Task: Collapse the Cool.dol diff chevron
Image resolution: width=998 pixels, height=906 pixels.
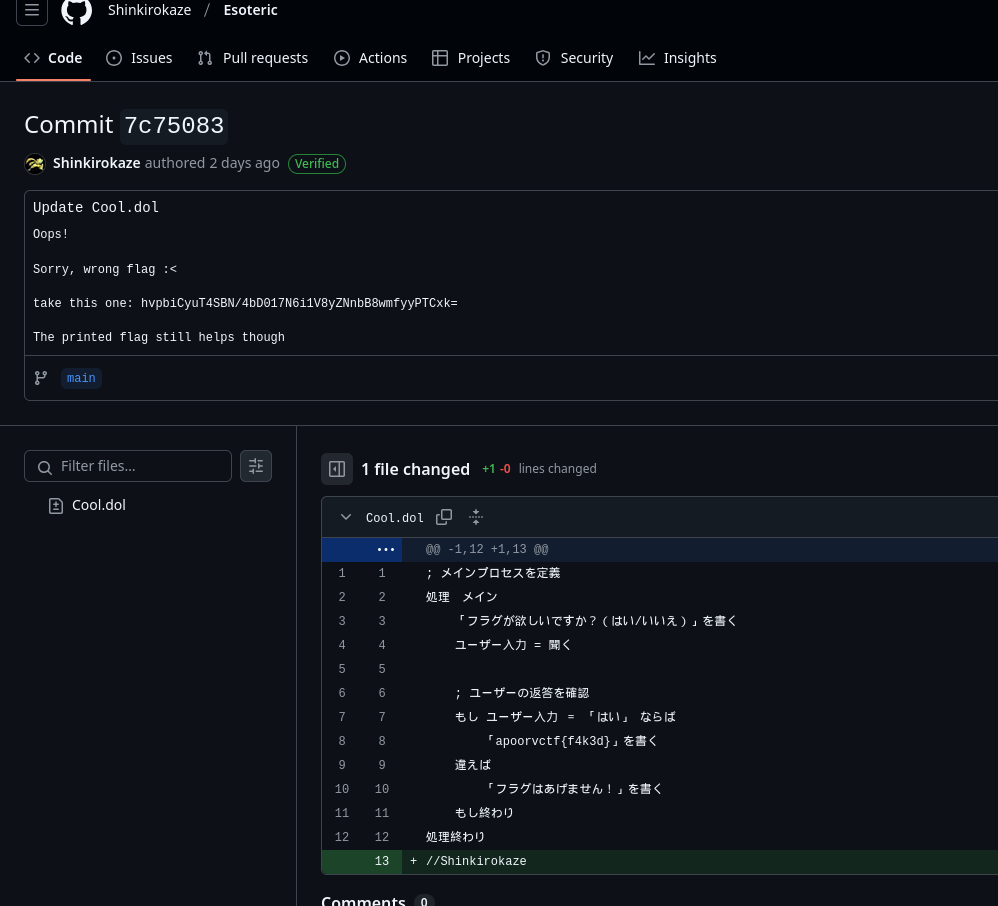Action: 346,517
